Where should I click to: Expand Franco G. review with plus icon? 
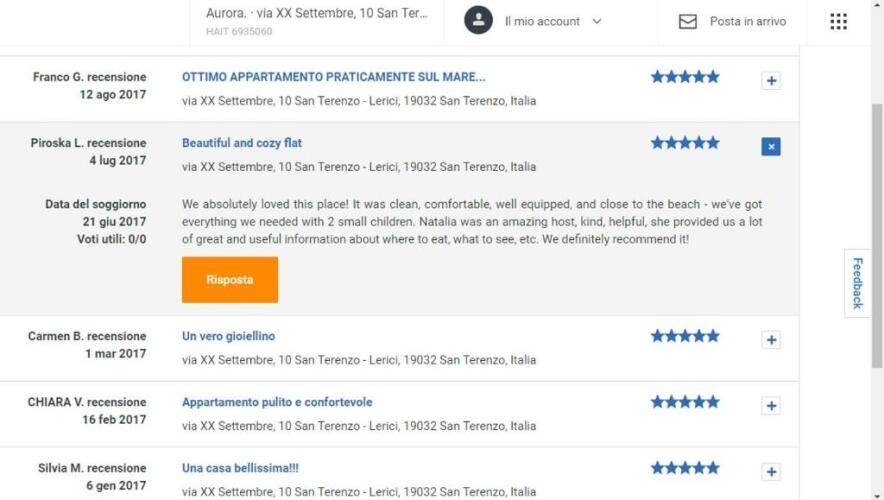click(x=771, y=81)
